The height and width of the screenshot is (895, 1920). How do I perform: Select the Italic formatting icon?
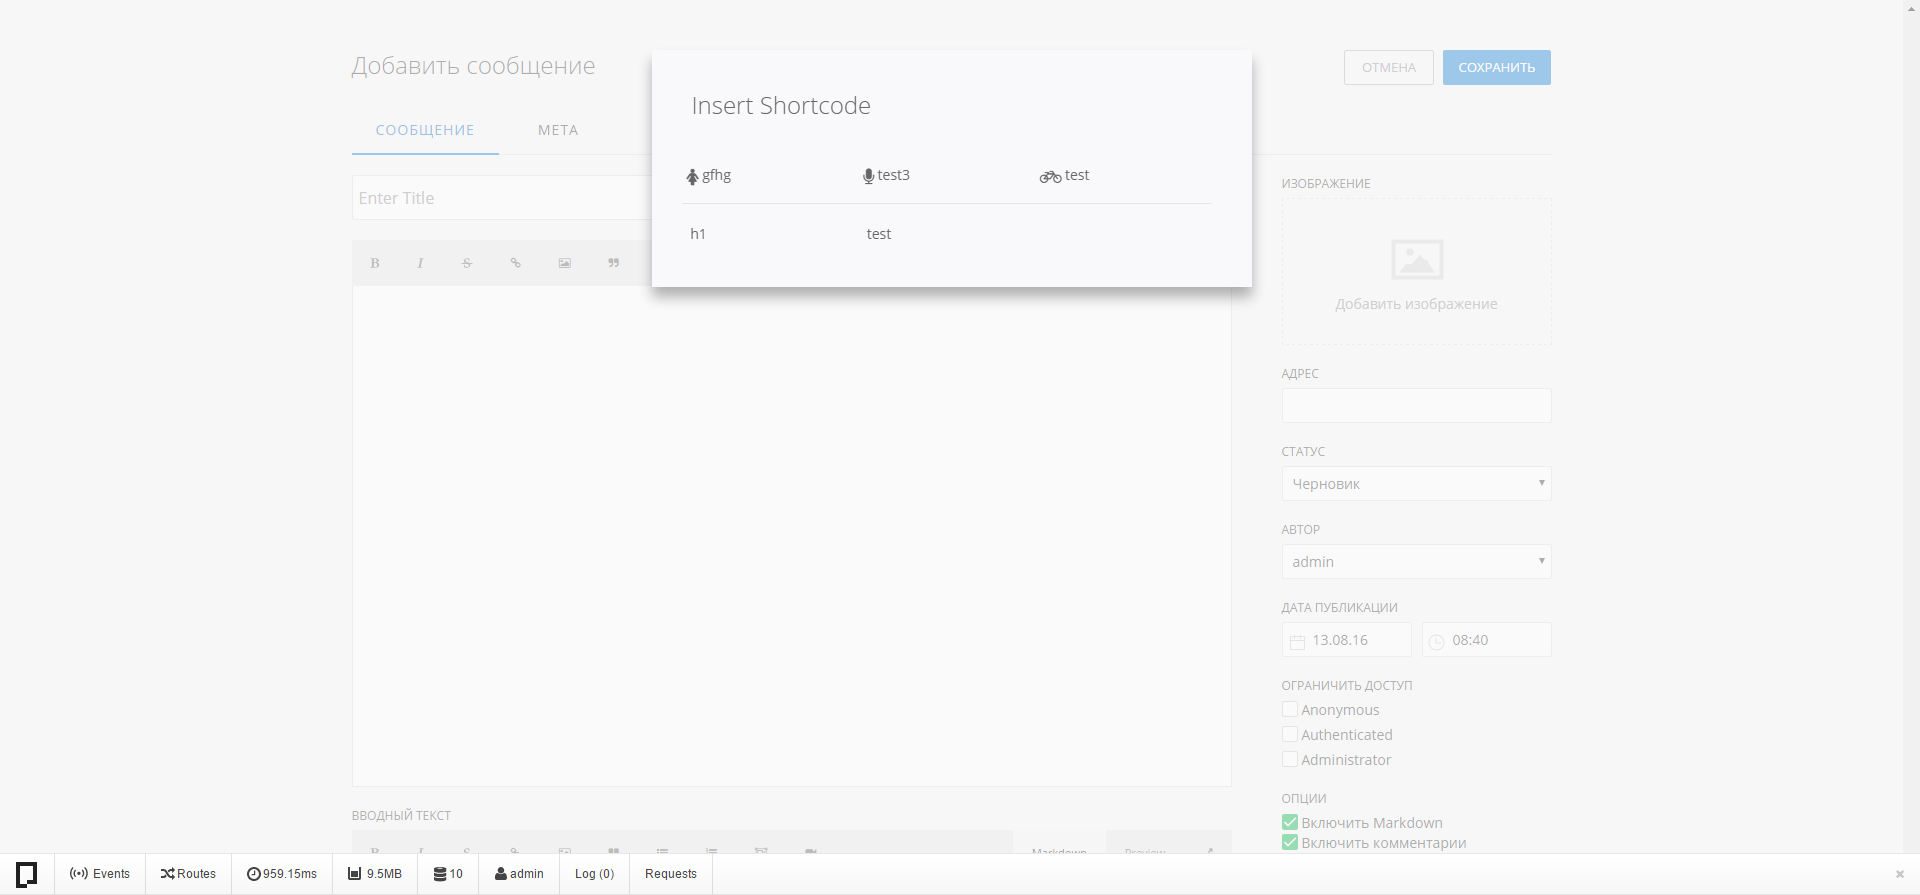(x=420, y=263)
